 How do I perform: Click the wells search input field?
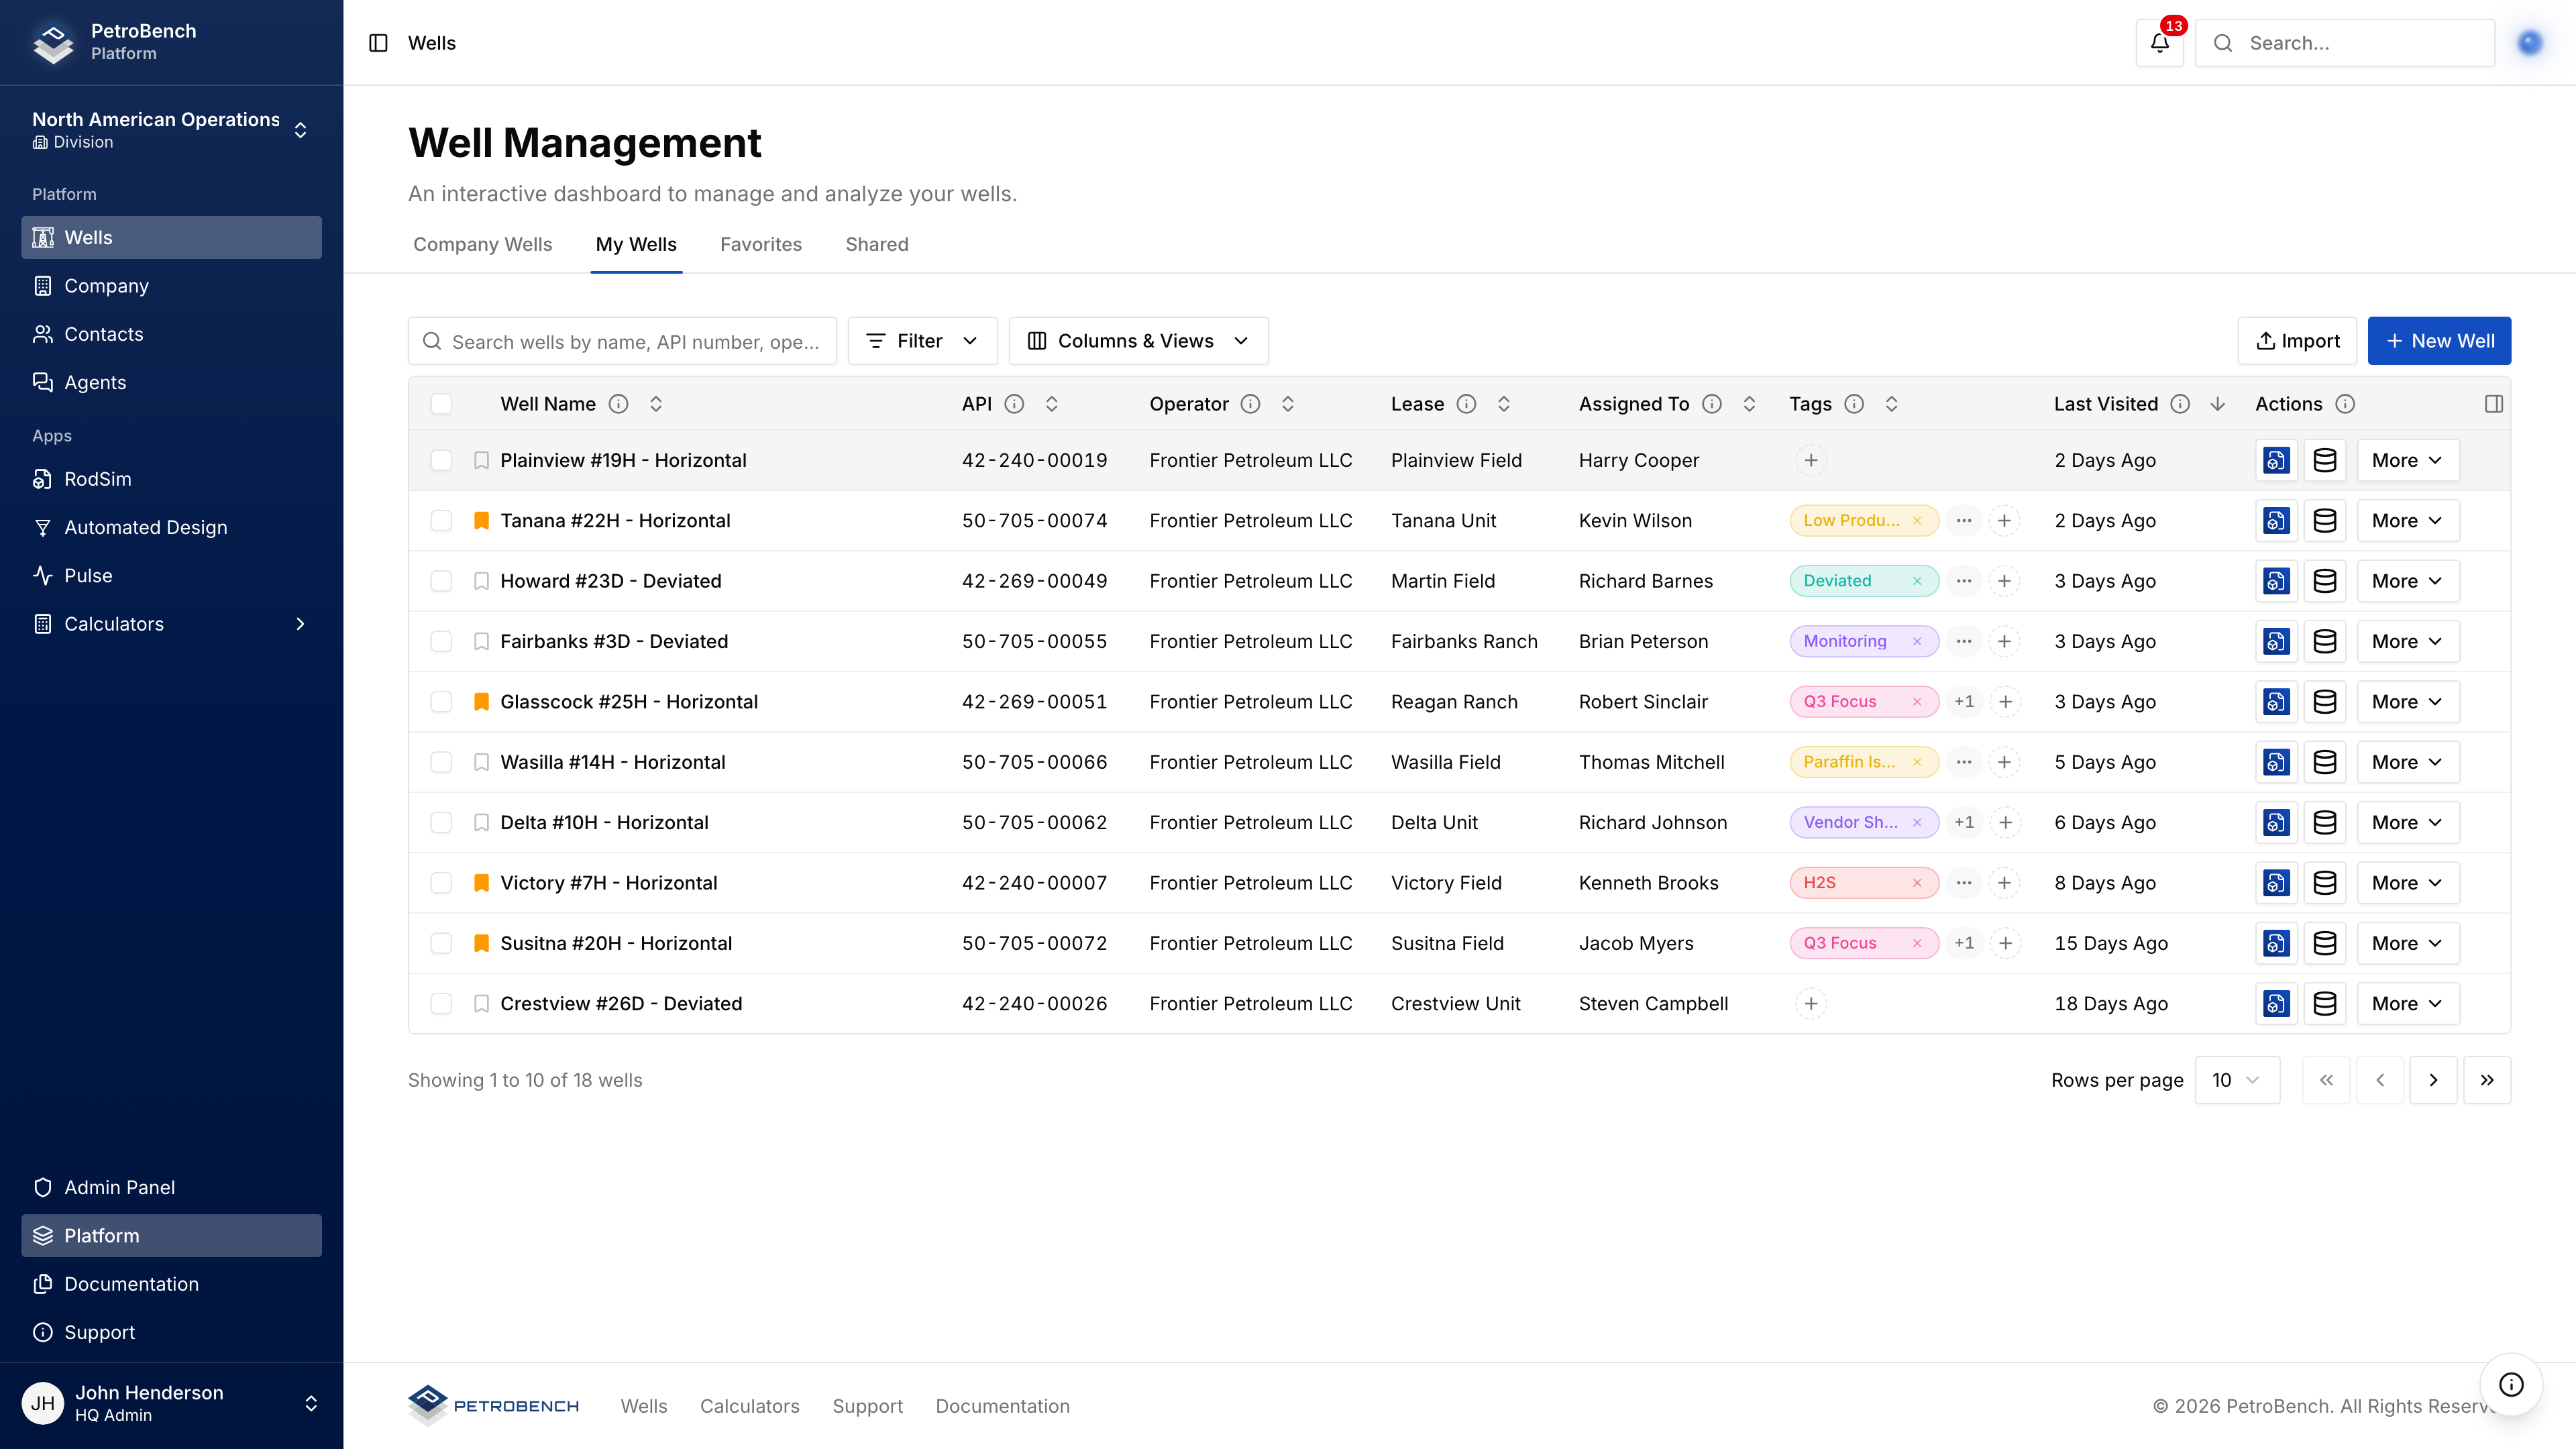[622, 341]
